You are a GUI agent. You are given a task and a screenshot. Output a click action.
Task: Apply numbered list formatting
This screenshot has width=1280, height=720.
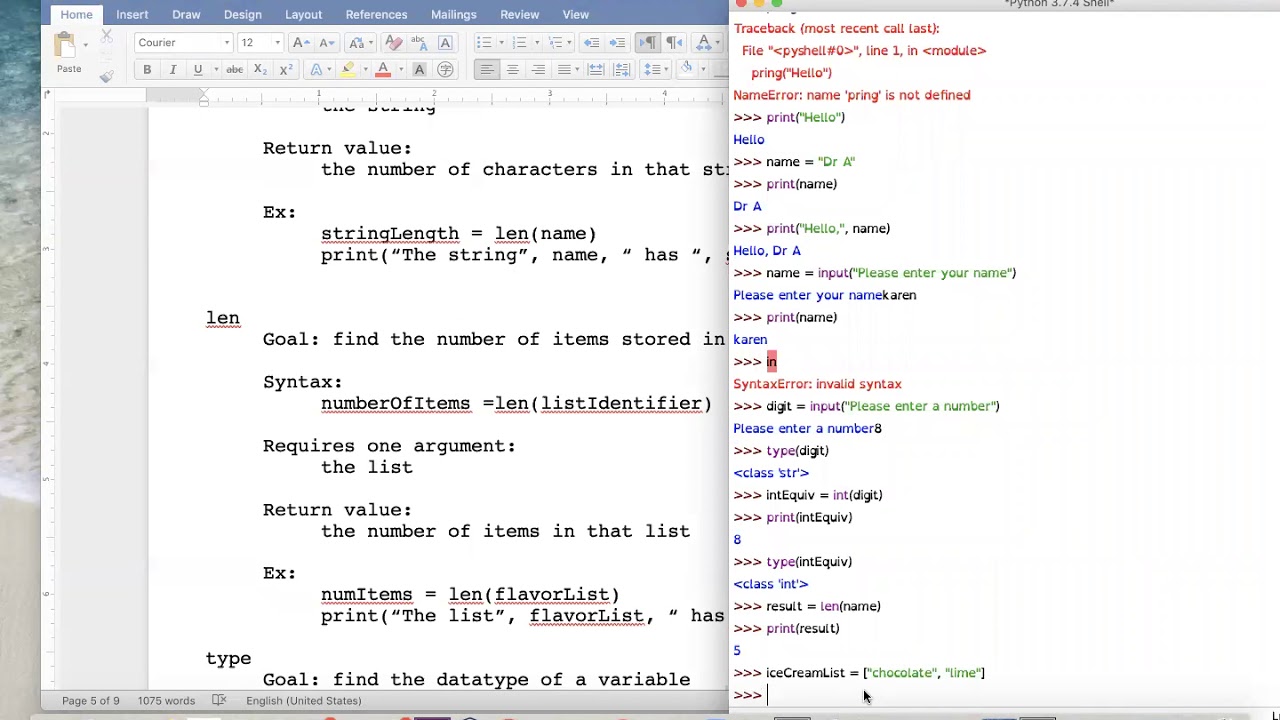pyautogui.click(x=519, y=42)
